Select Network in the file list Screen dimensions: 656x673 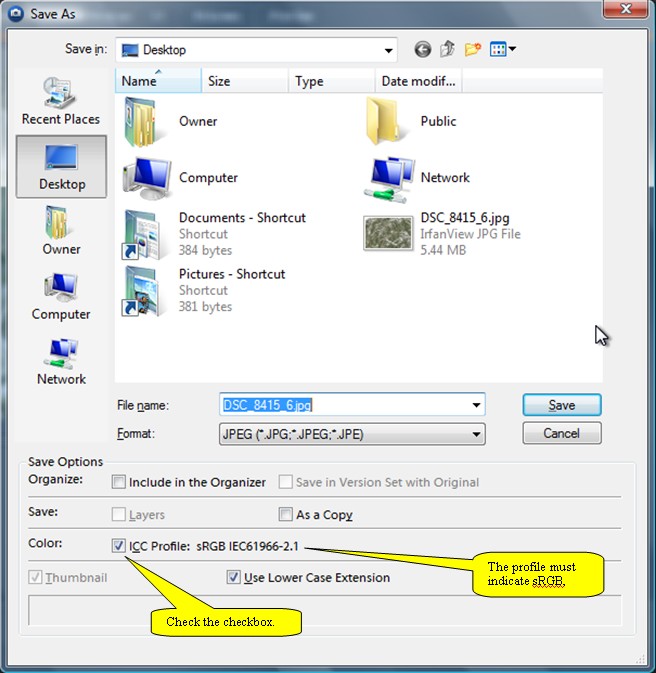click(x=416, y=178)
